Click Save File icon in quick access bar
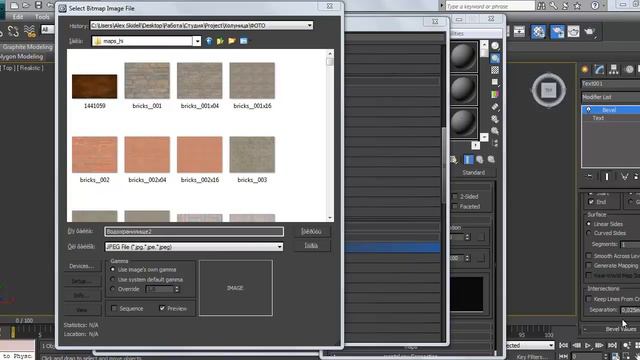This screenshot has height=360, width=640. coord(38,5)
